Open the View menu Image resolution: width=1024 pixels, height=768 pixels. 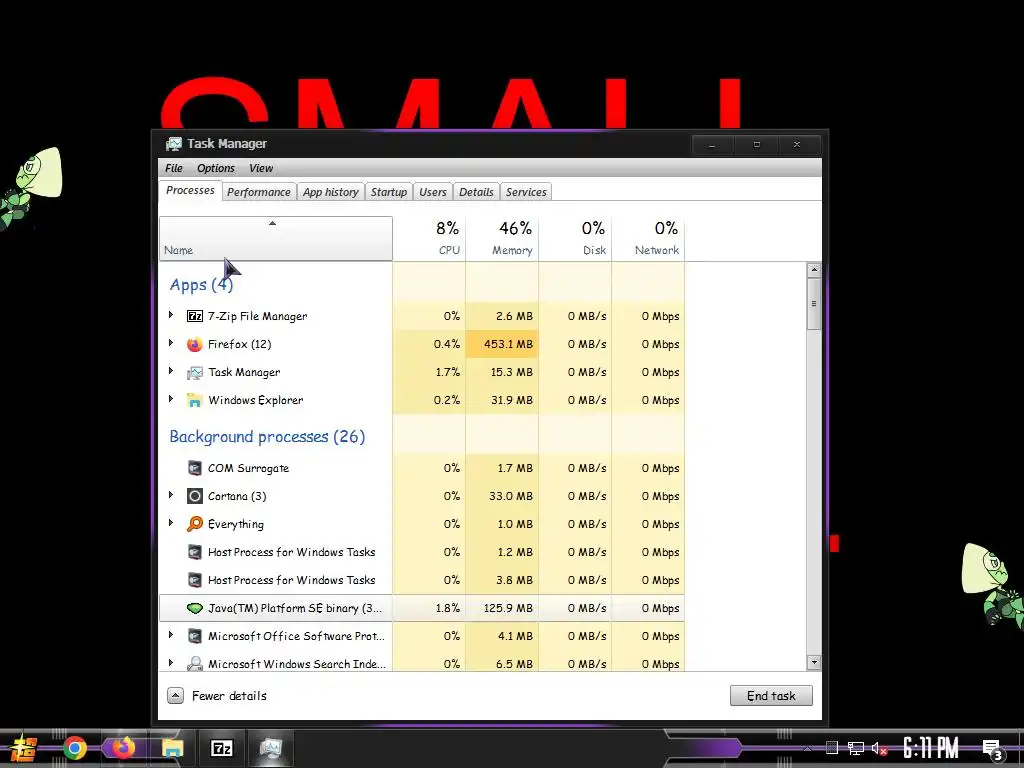pos(261,168)
